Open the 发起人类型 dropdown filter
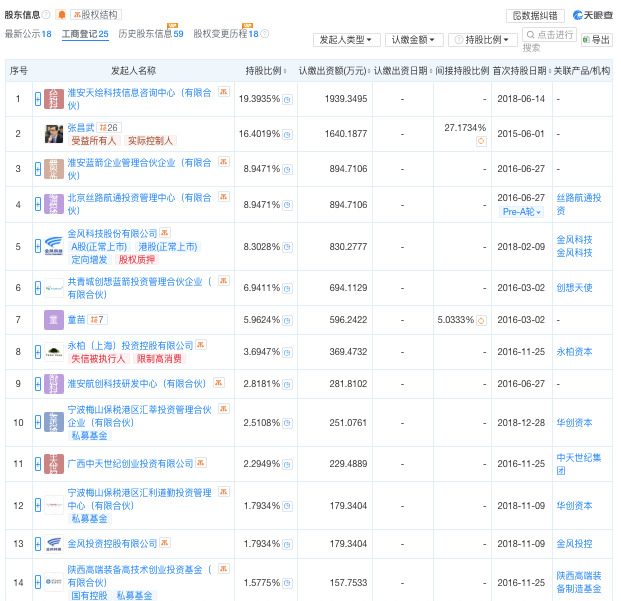The height and width of the screenshot is (601, 621). coord(347,39)
